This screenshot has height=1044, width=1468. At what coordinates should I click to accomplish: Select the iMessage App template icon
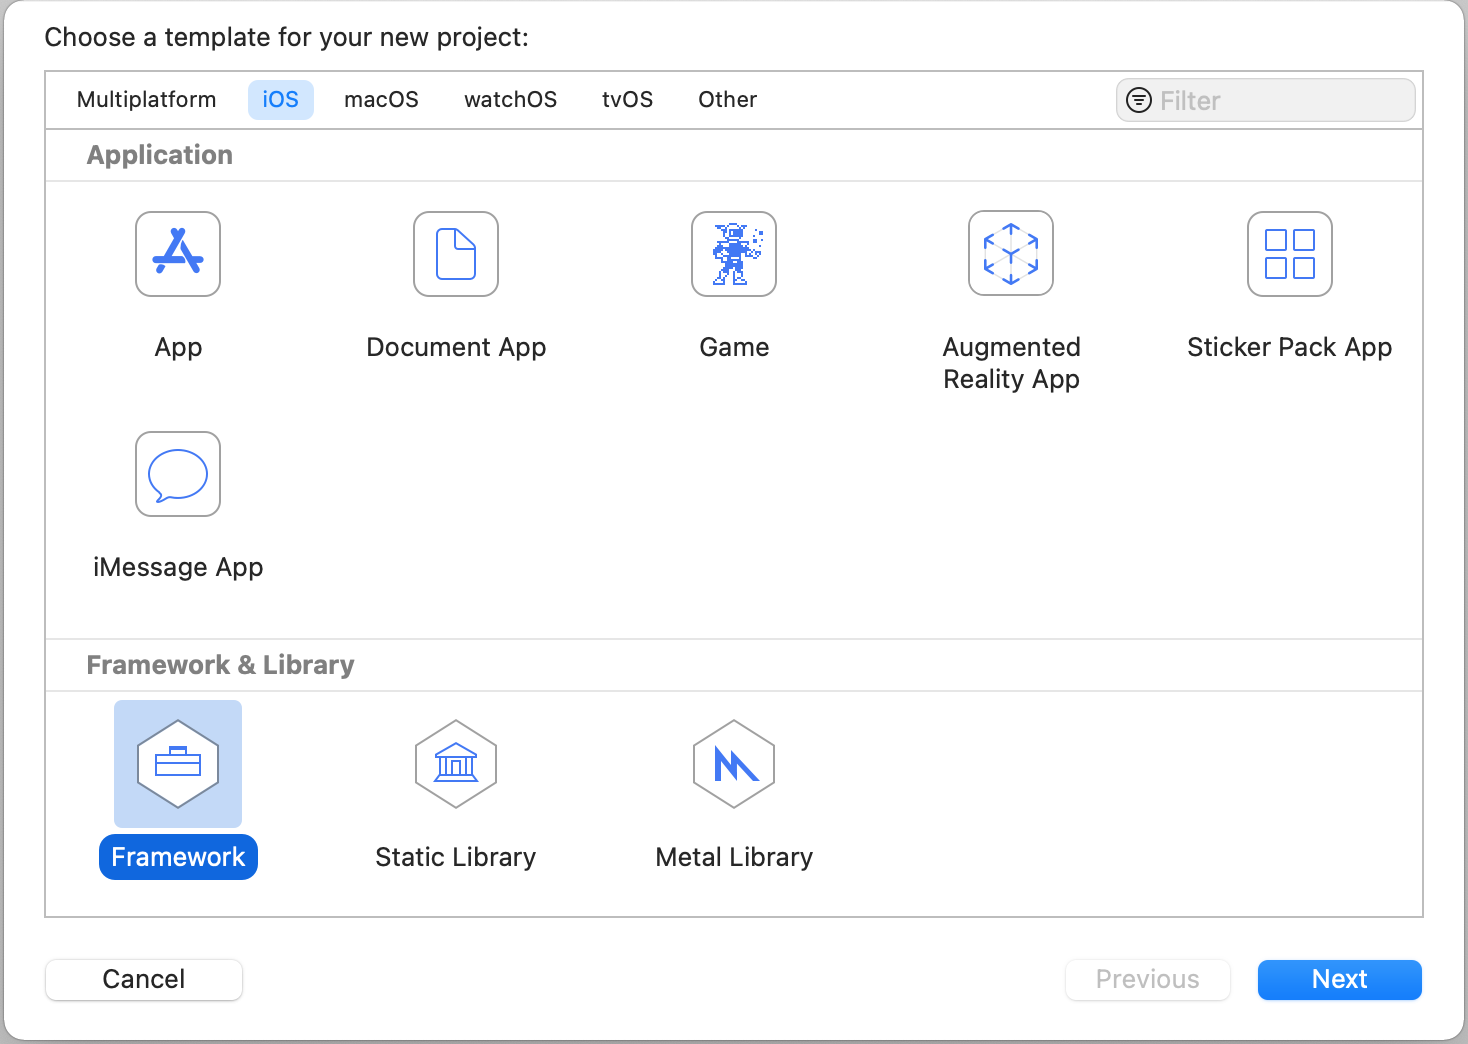tap(178, 474)
